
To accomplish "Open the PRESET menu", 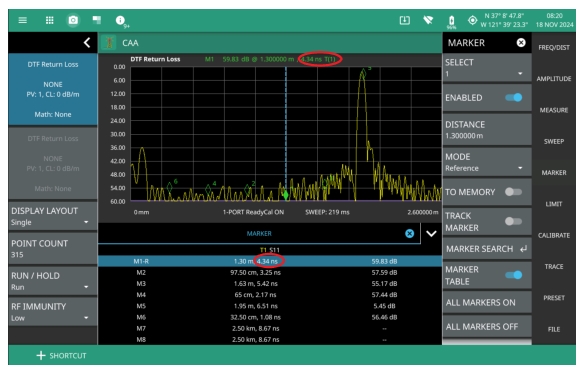I will click(554, 298).
